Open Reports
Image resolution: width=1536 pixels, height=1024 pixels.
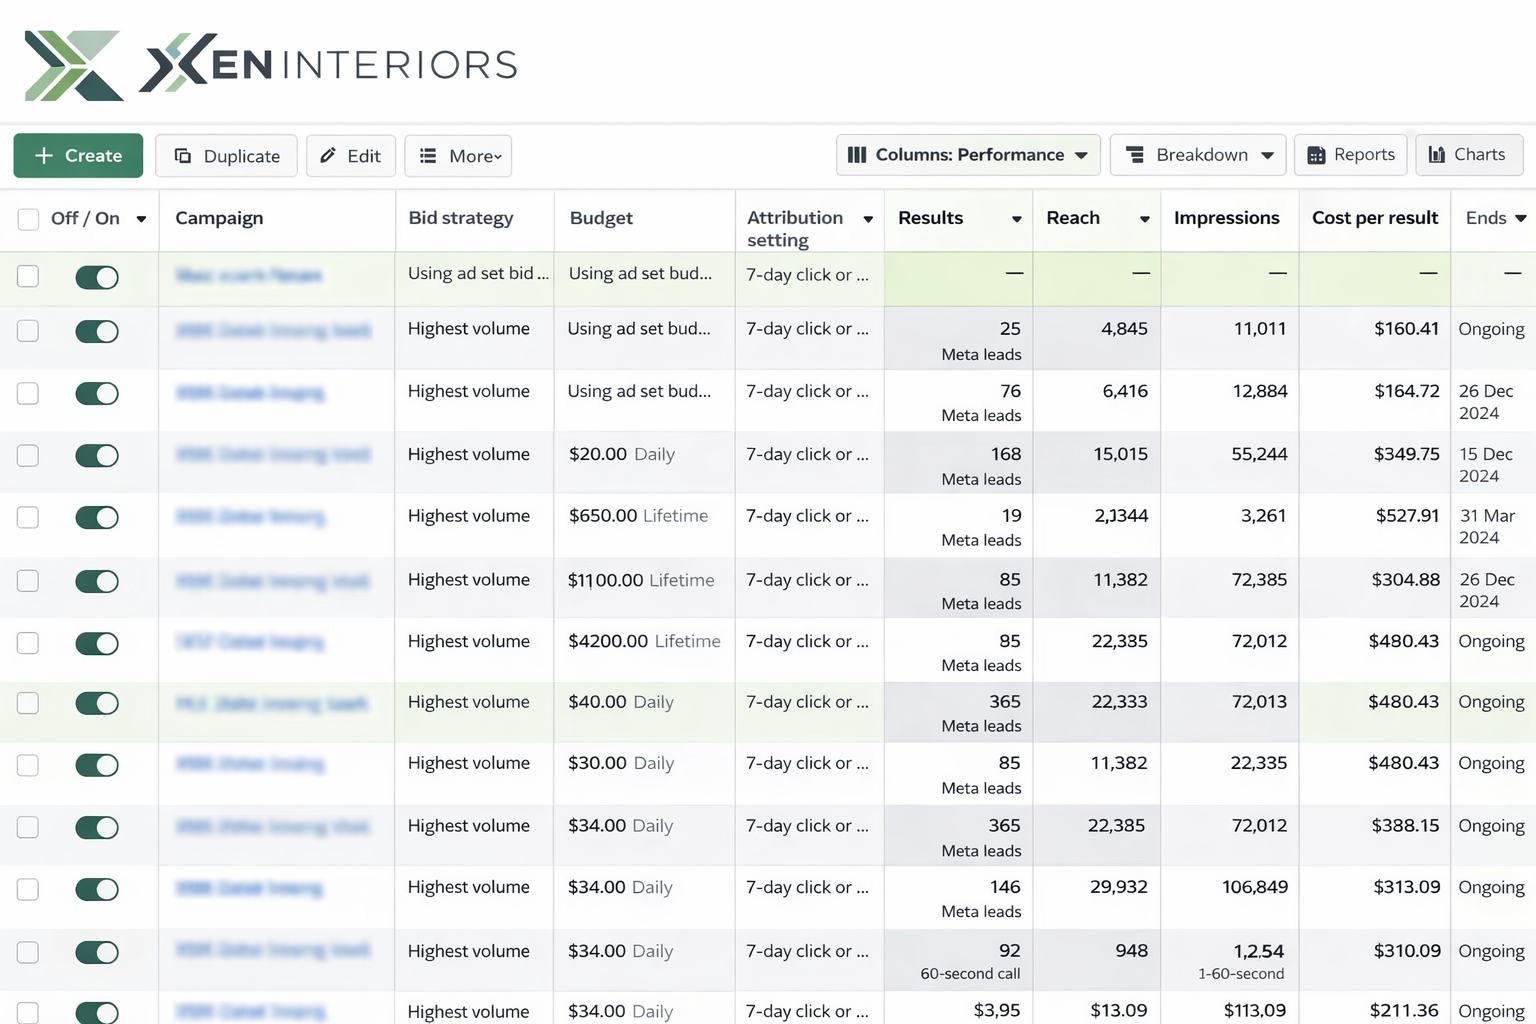point(1351,155)
